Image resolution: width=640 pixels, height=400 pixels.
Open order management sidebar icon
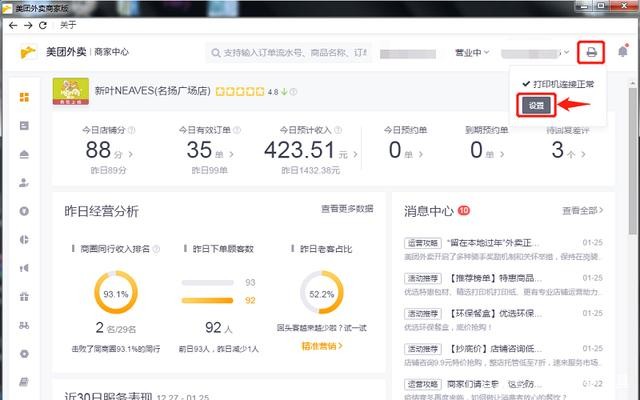click(x=24, y=126)
